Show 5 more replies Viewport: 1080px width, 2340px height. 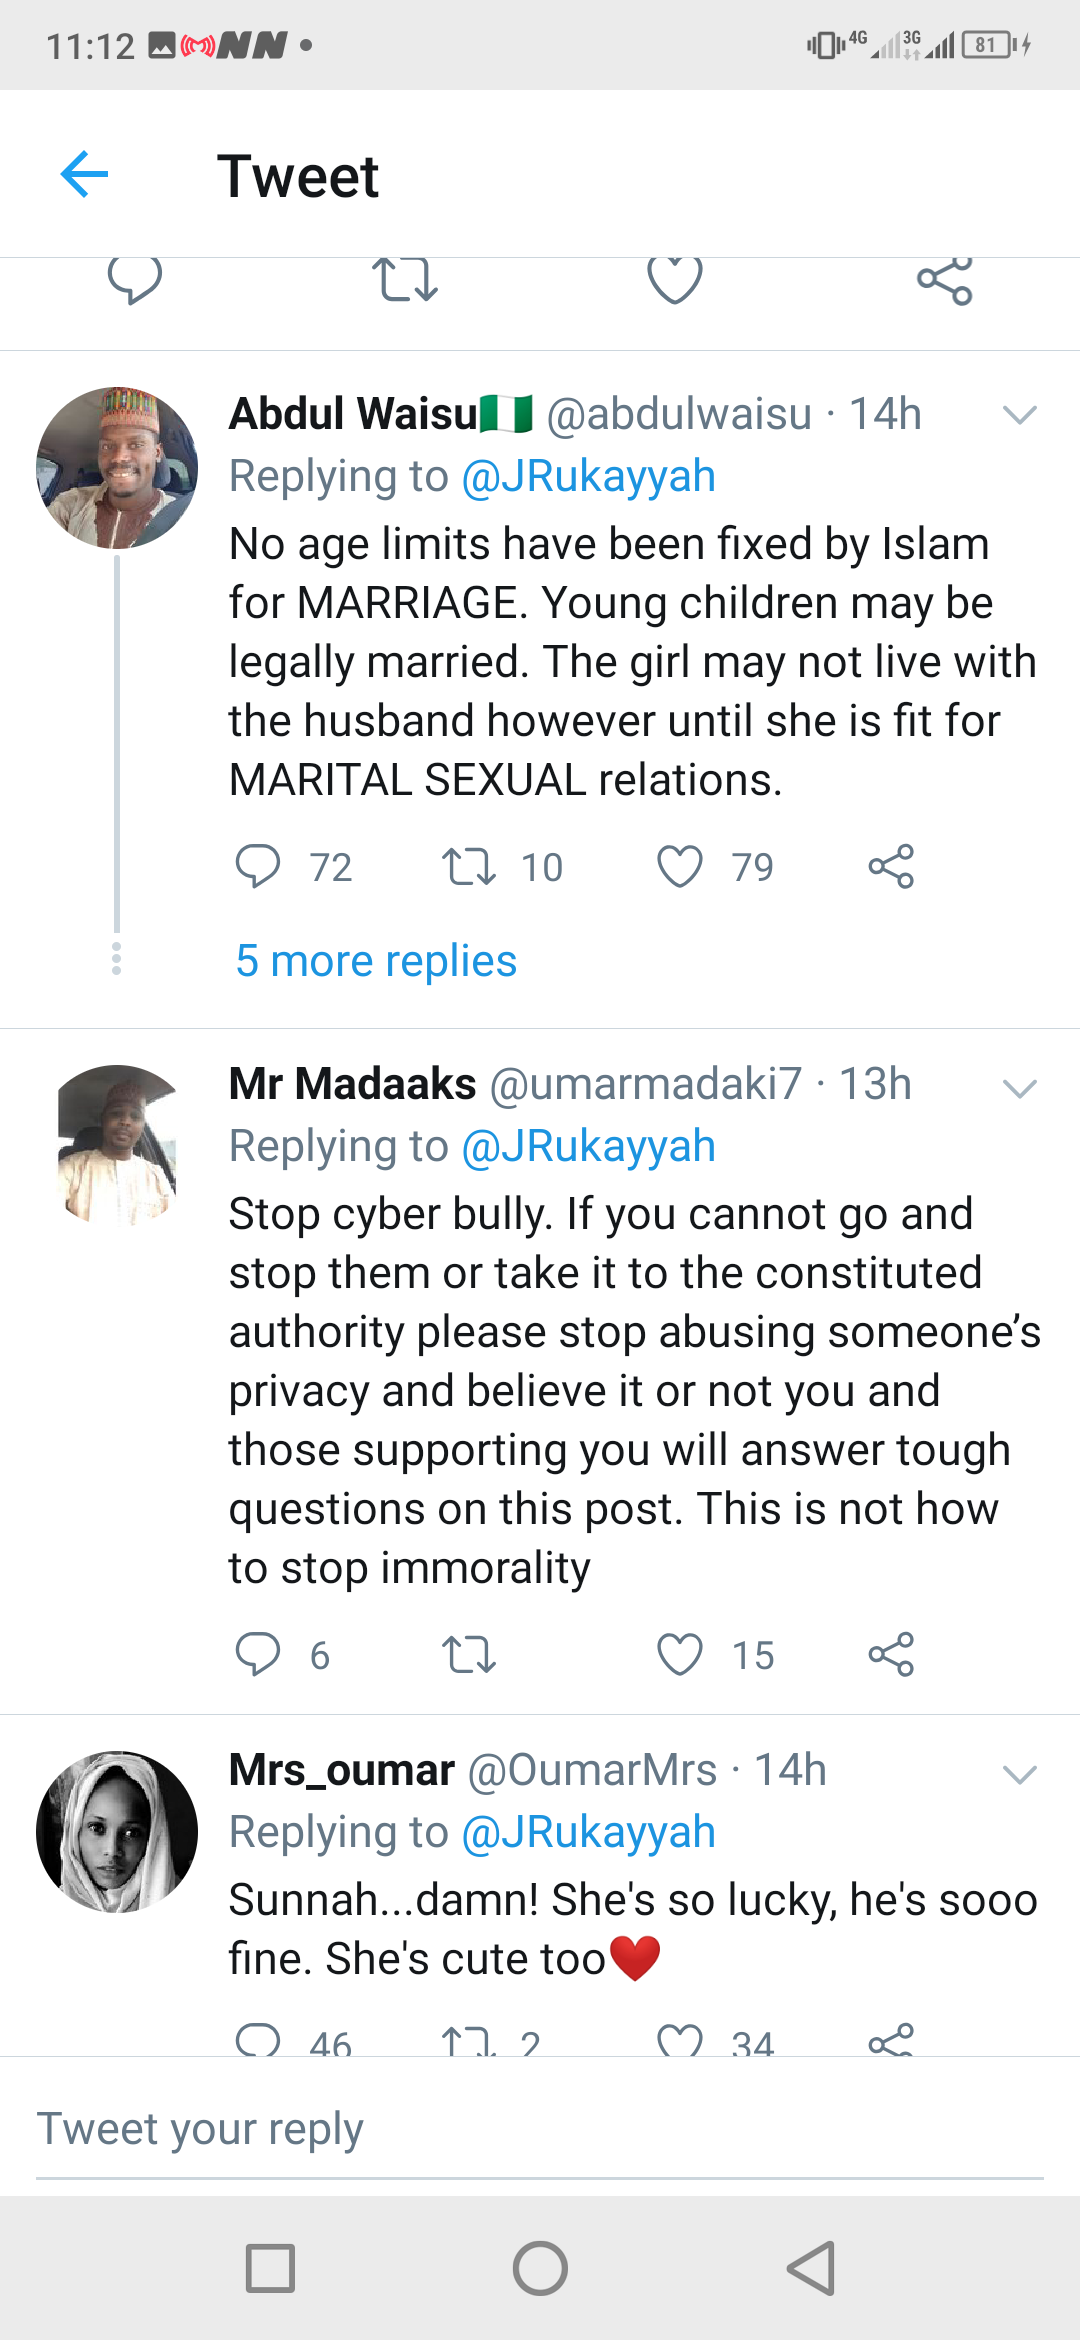376,961
